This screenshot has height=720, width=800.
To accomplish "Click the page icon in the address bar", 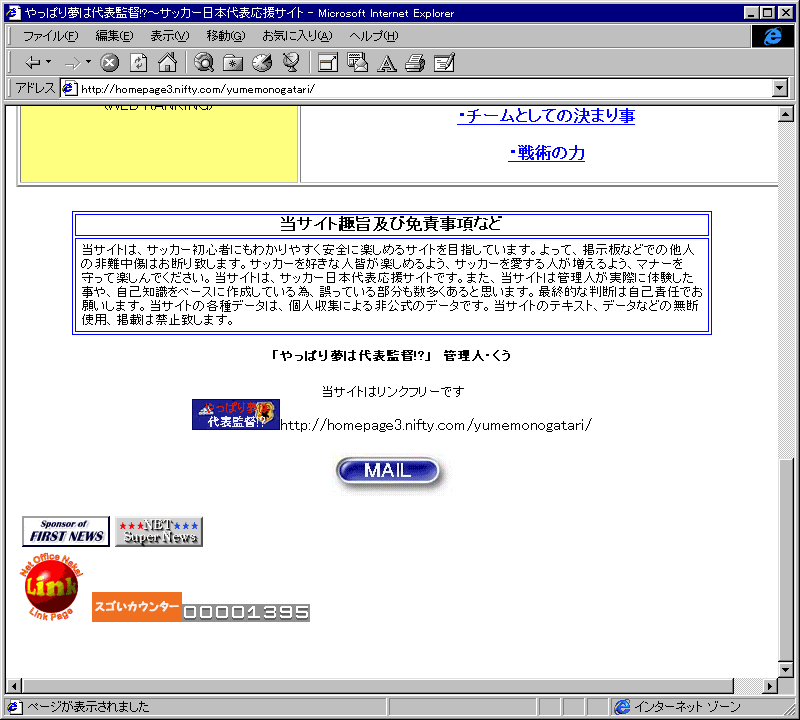I will tap(69, 89).
